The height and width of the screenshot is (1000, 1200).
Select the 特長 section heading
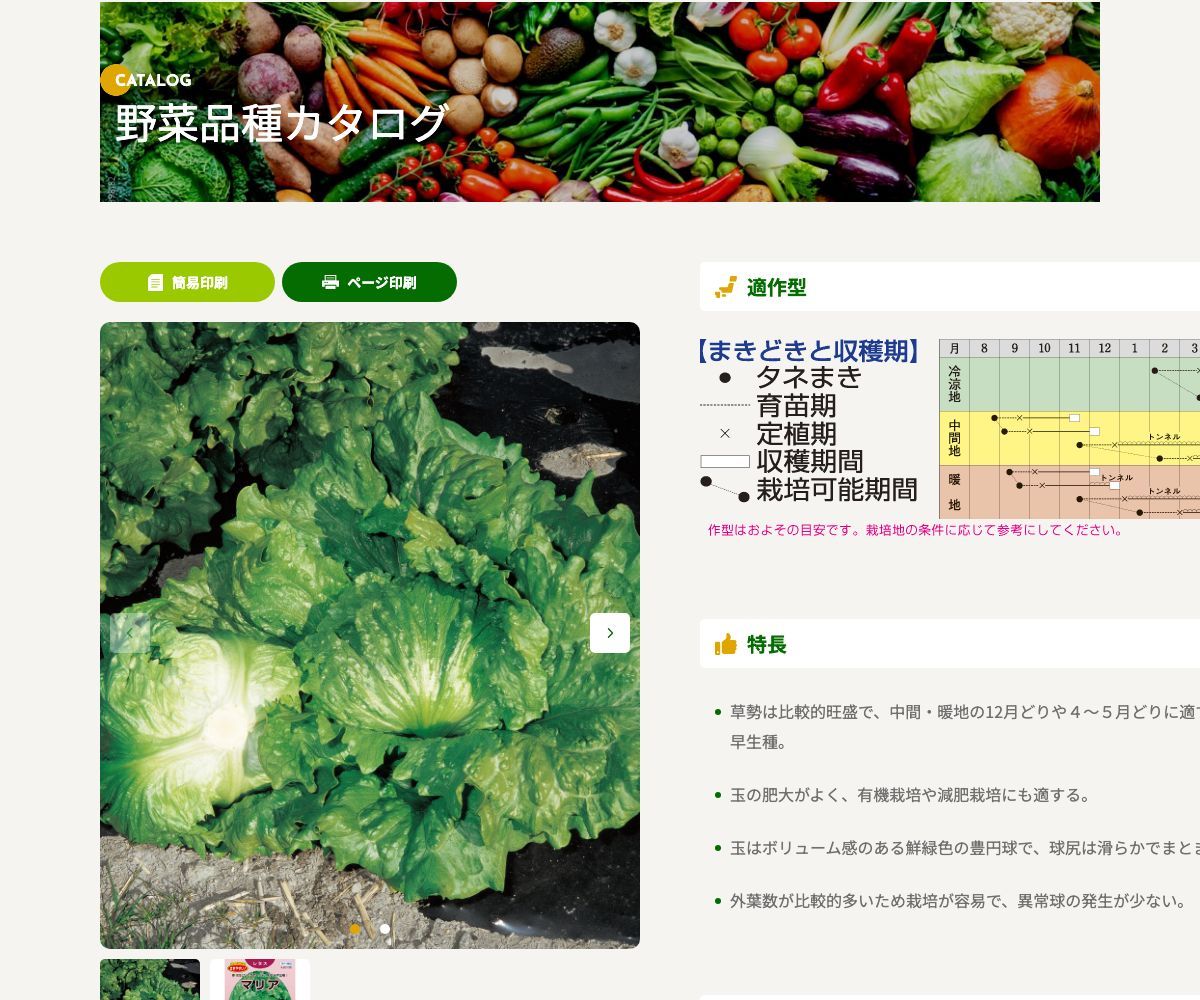[767, 645]
